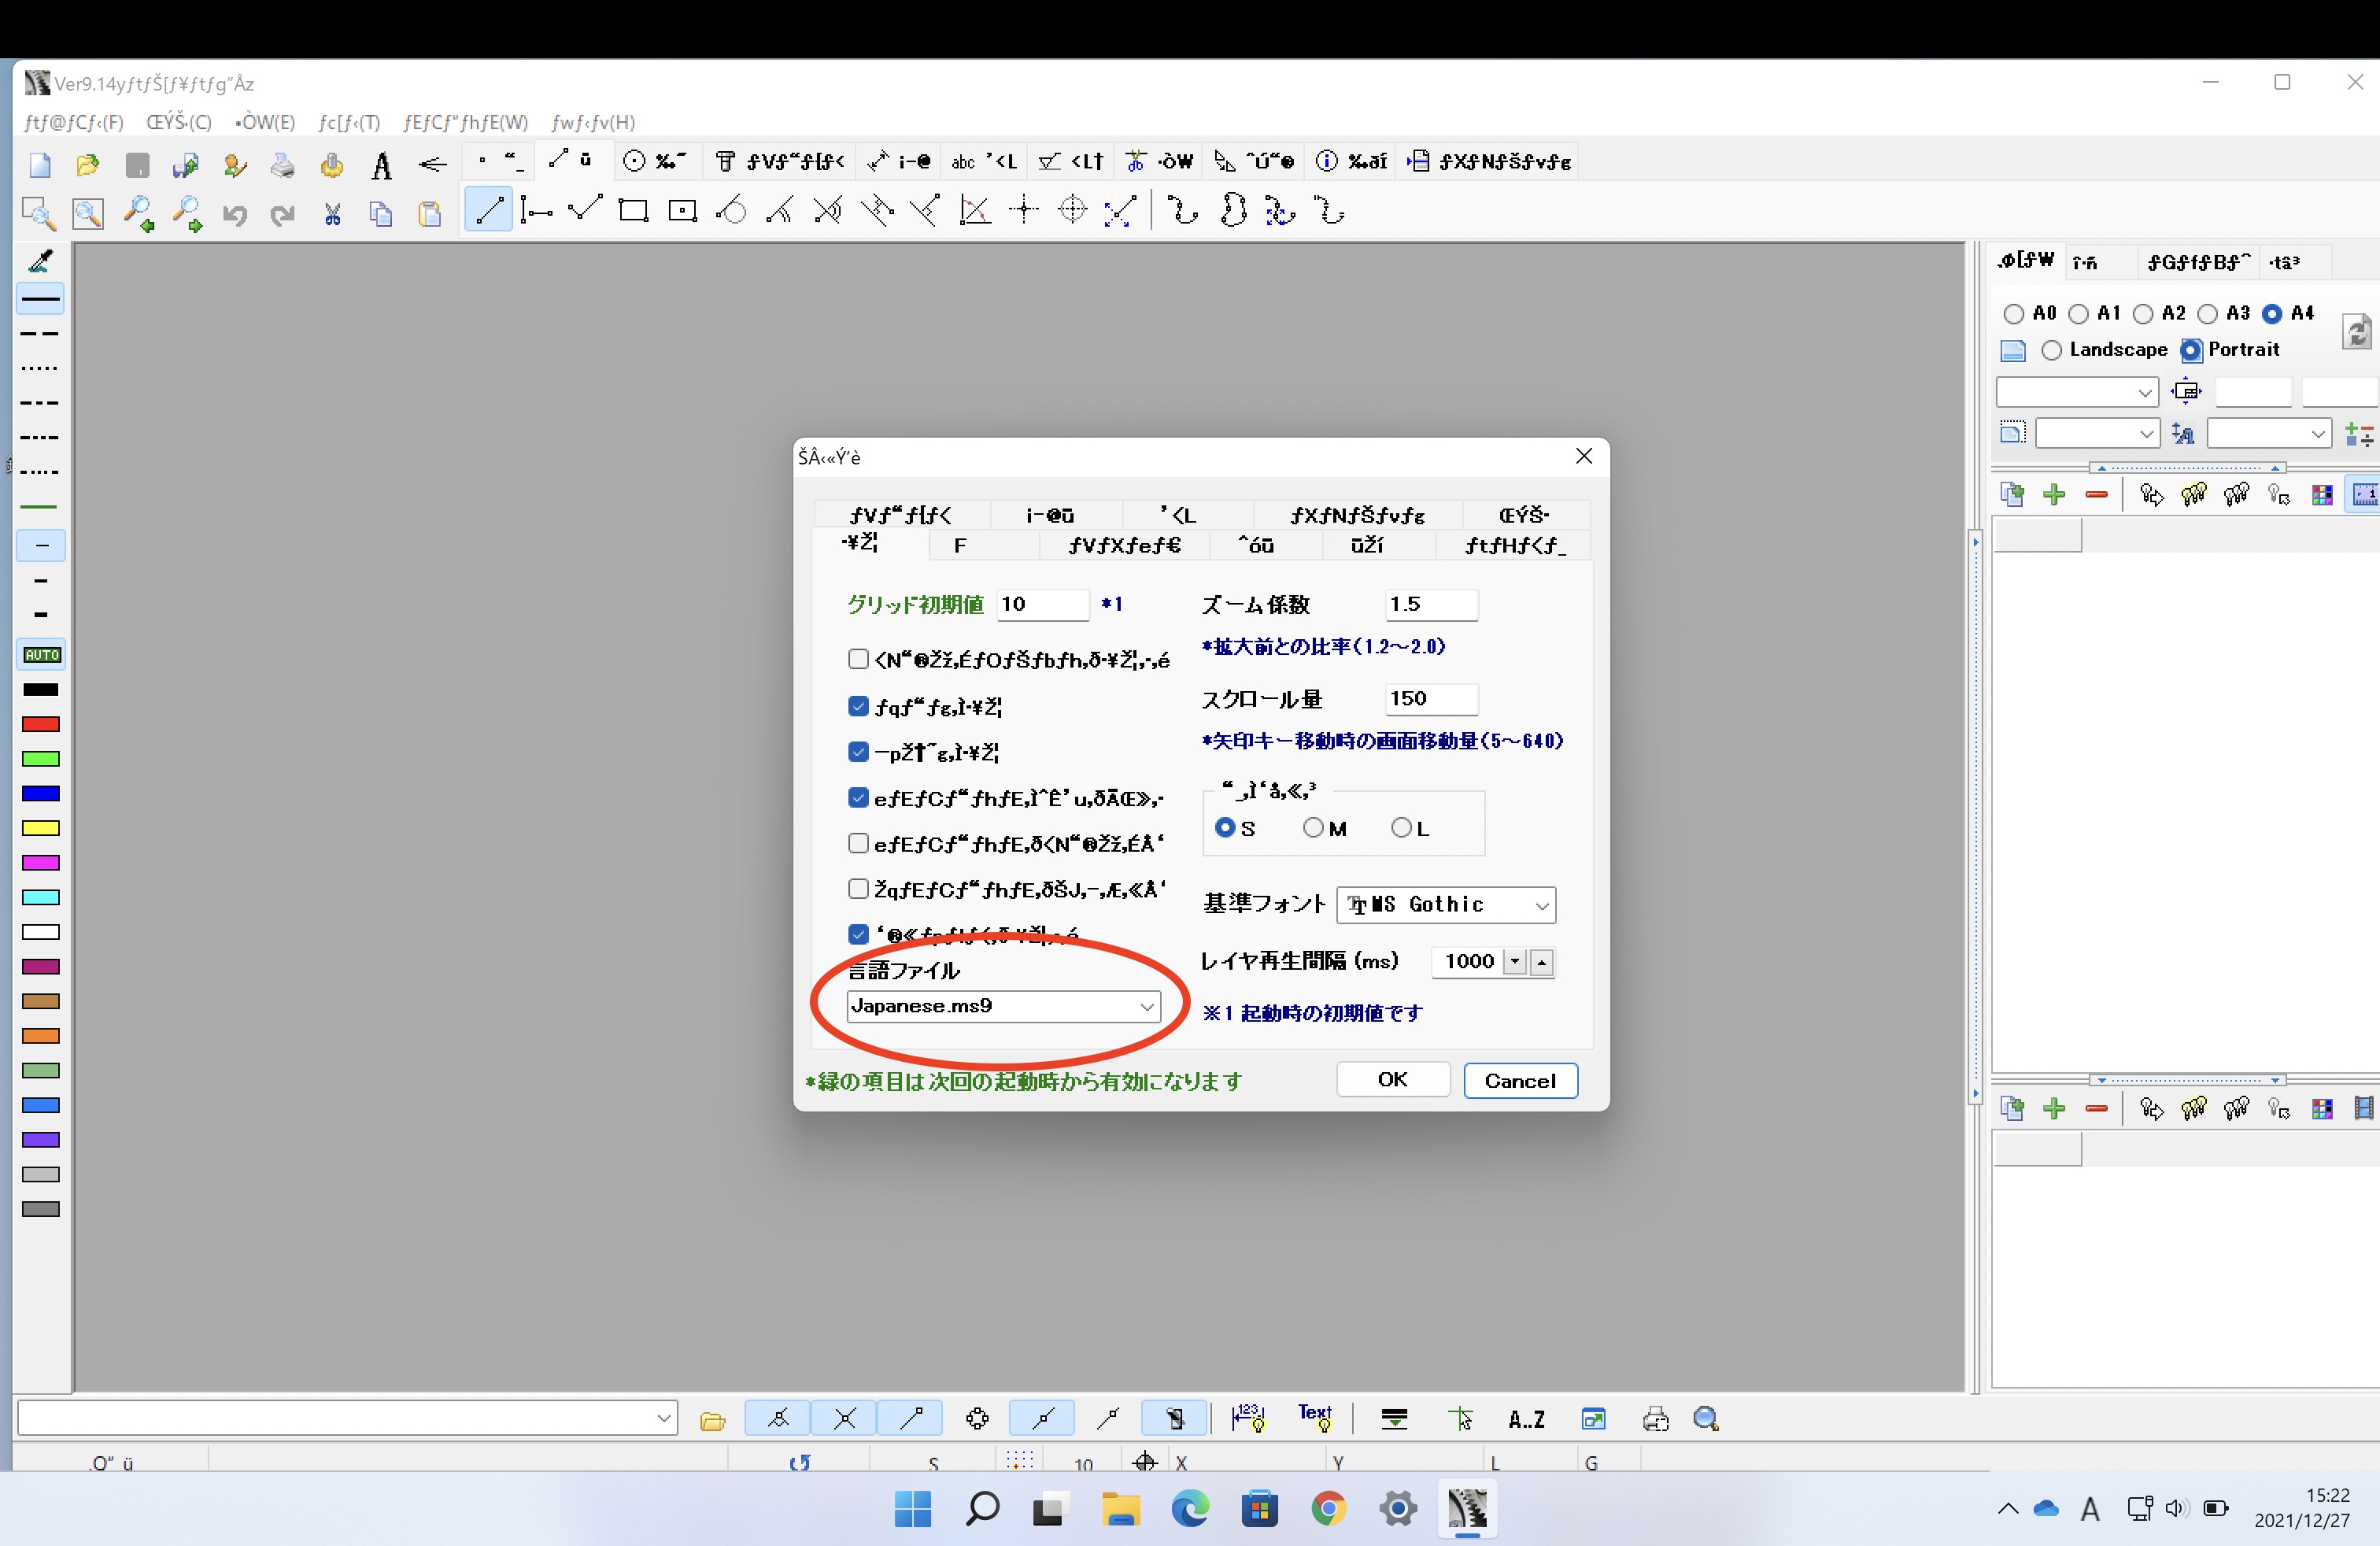The width and height of the screenshot is (2380, 1546).
Task: Open Google Chrome from the taskbar
Action: pos(1328,1508)
